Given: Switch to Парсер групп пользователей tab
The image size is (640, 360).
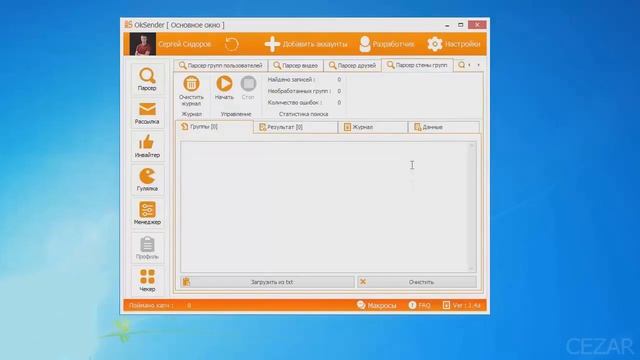Looking at the screenshot, I should 221,65.
